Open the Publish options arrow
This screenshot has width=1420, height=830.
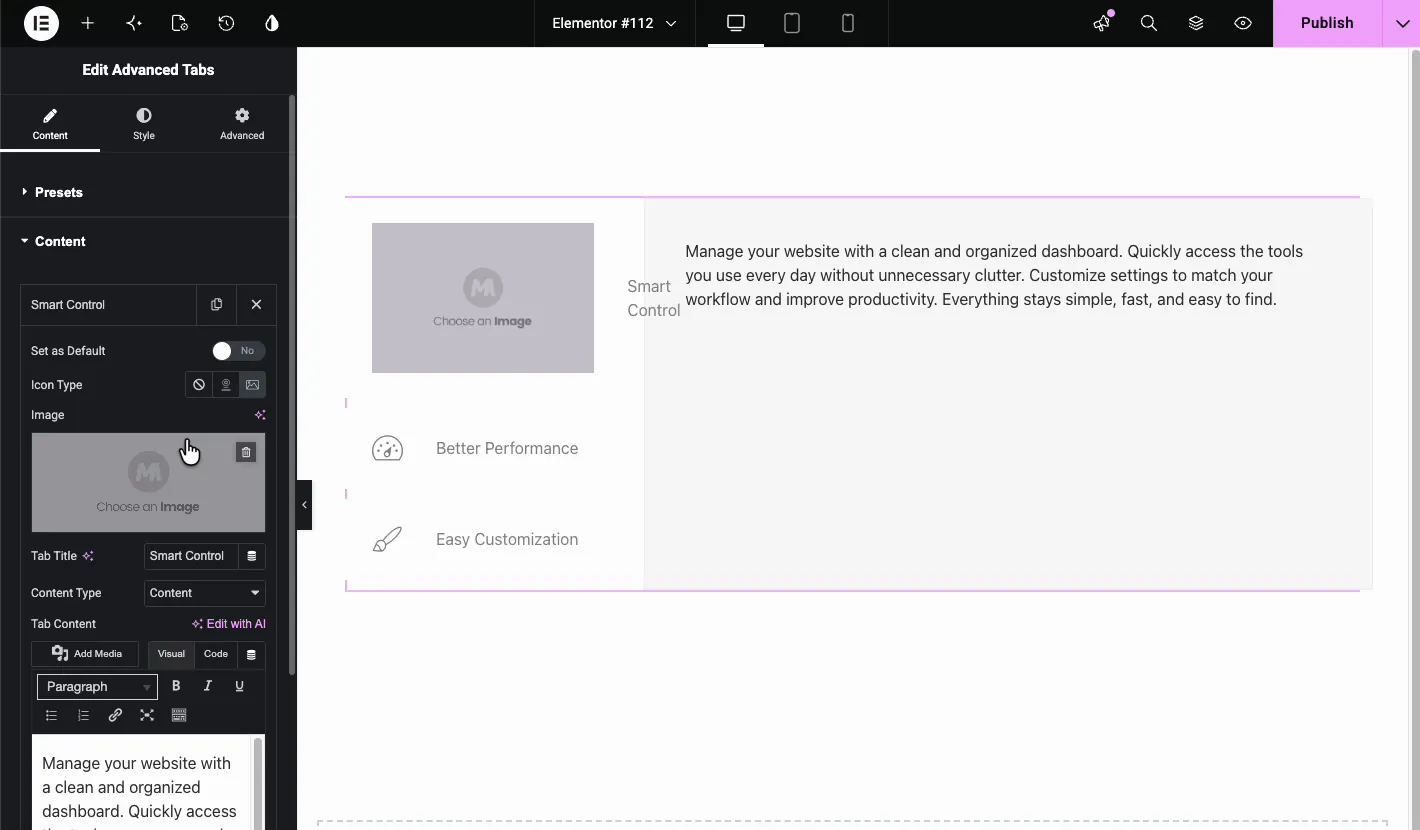(x=1401, y=23)
